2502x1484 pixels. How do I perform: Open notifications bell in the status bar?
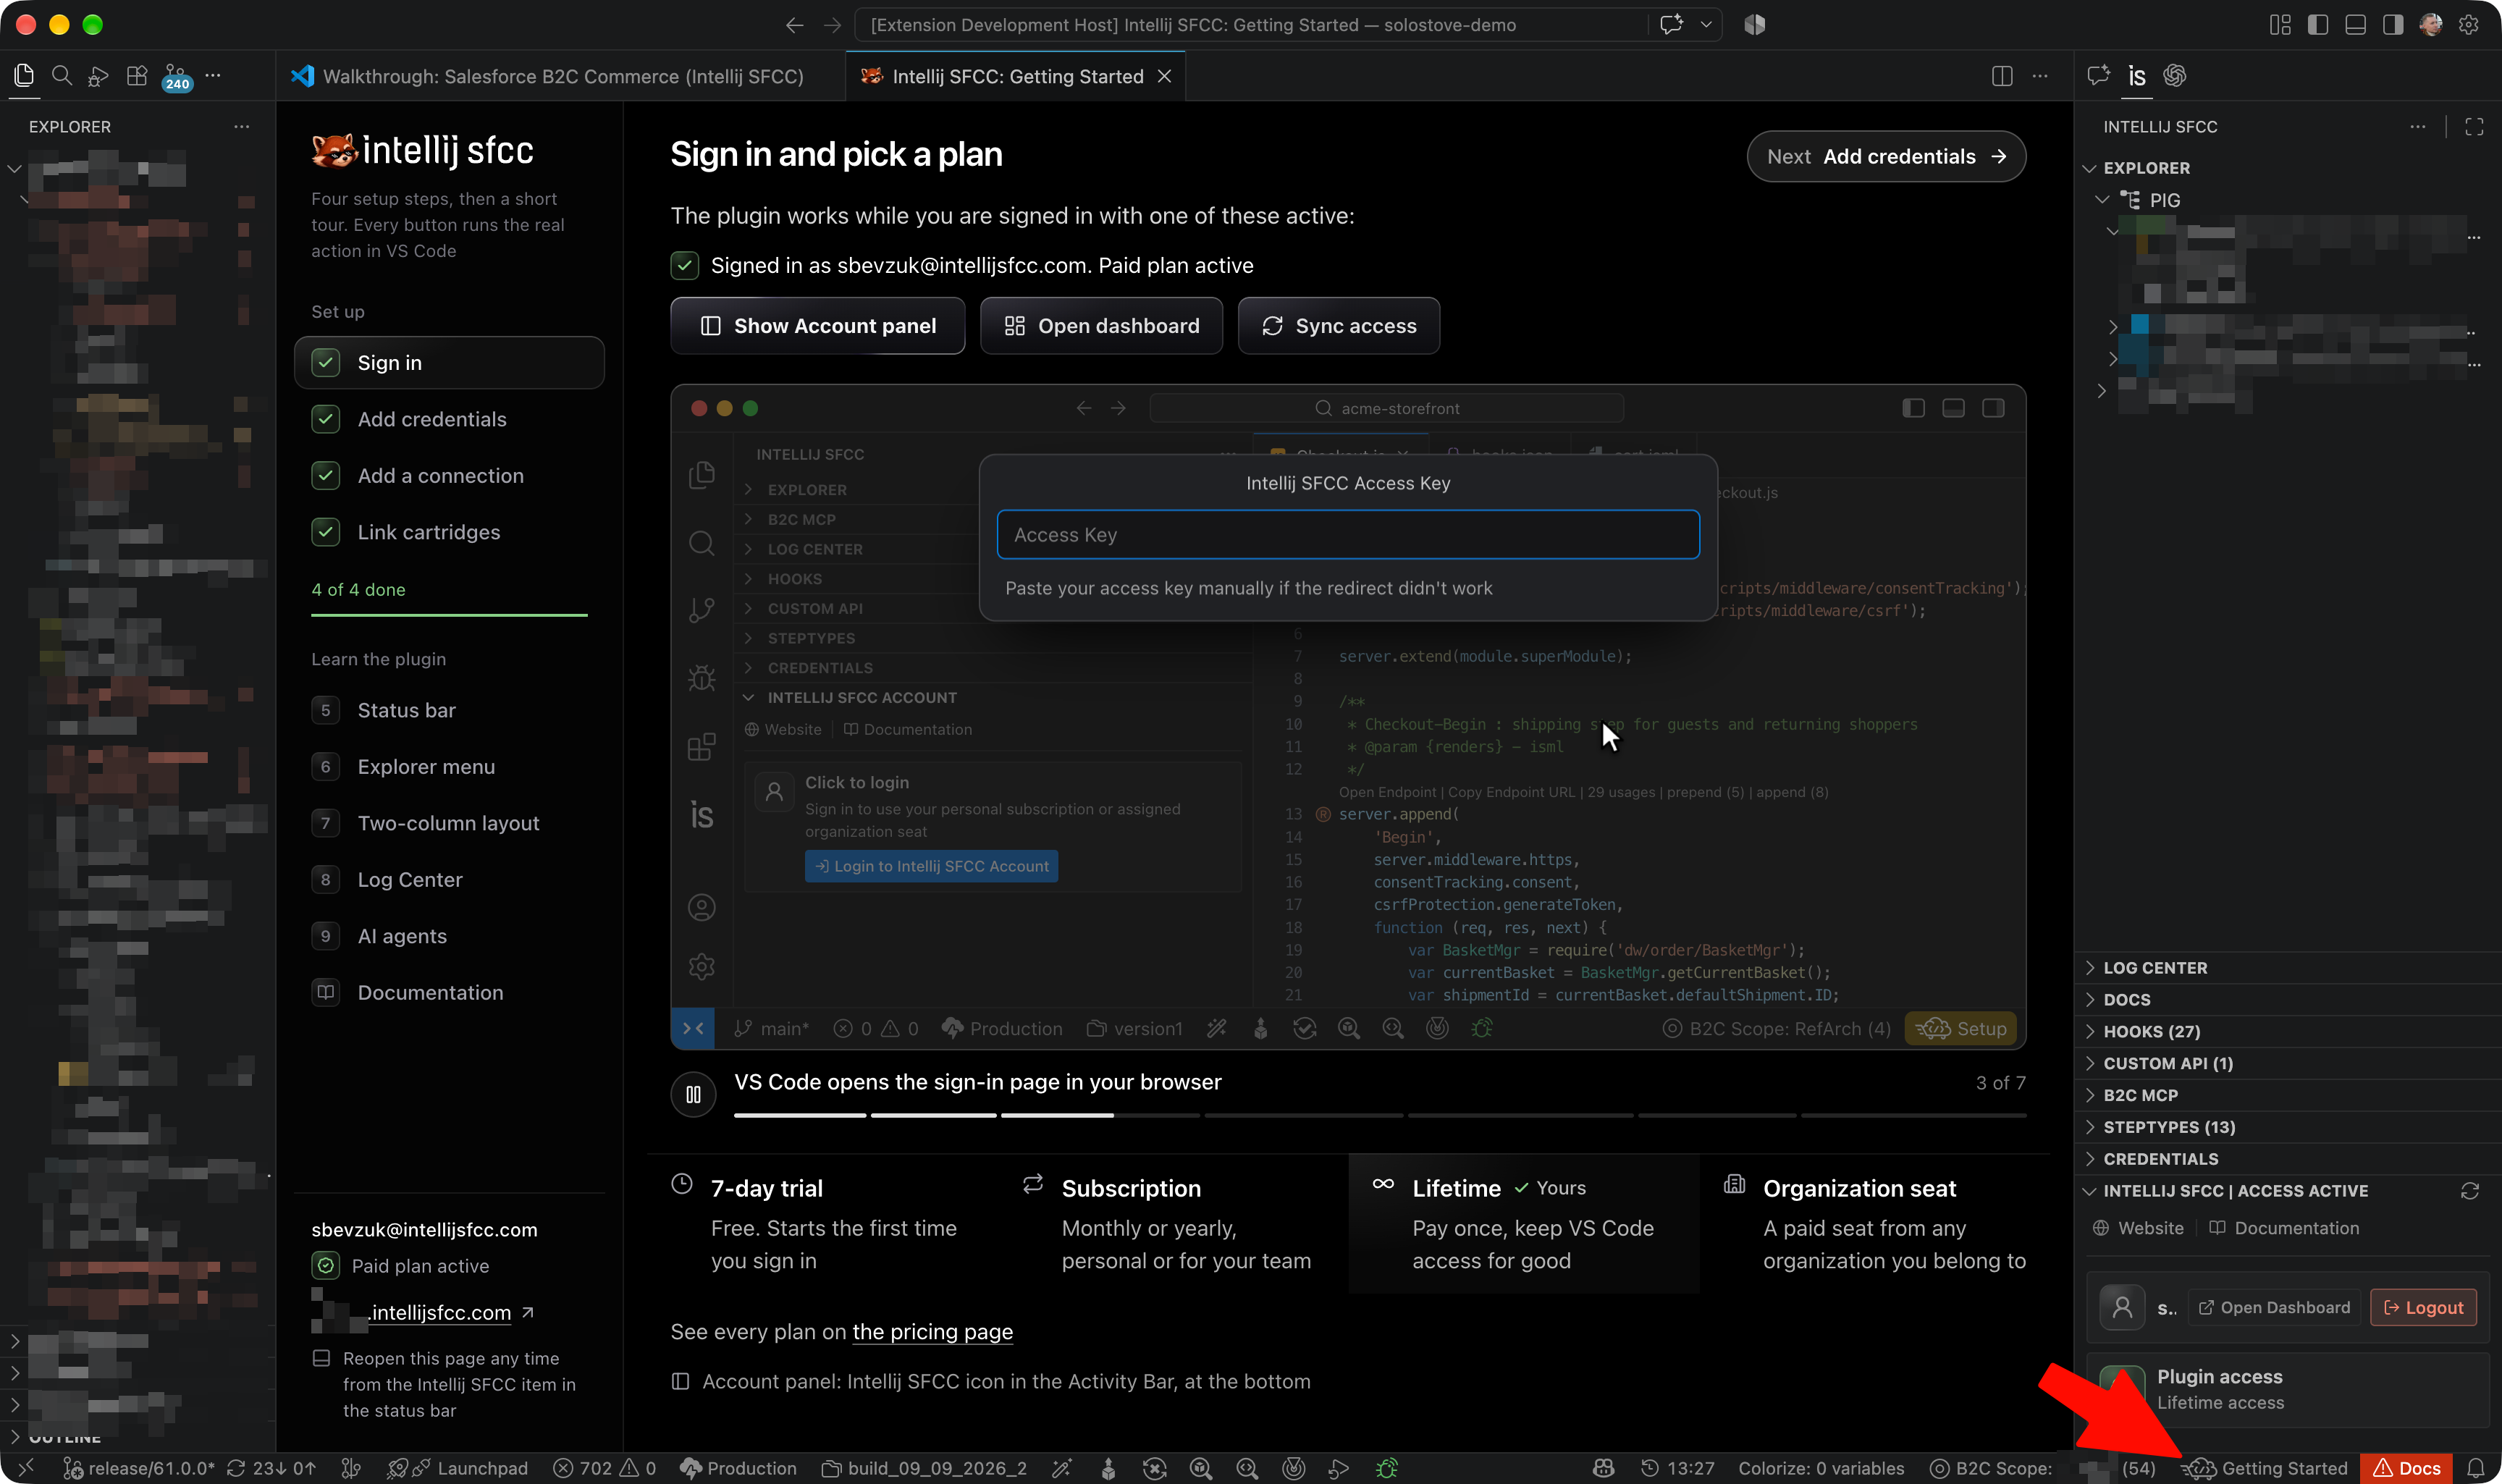[2475, 1468]
